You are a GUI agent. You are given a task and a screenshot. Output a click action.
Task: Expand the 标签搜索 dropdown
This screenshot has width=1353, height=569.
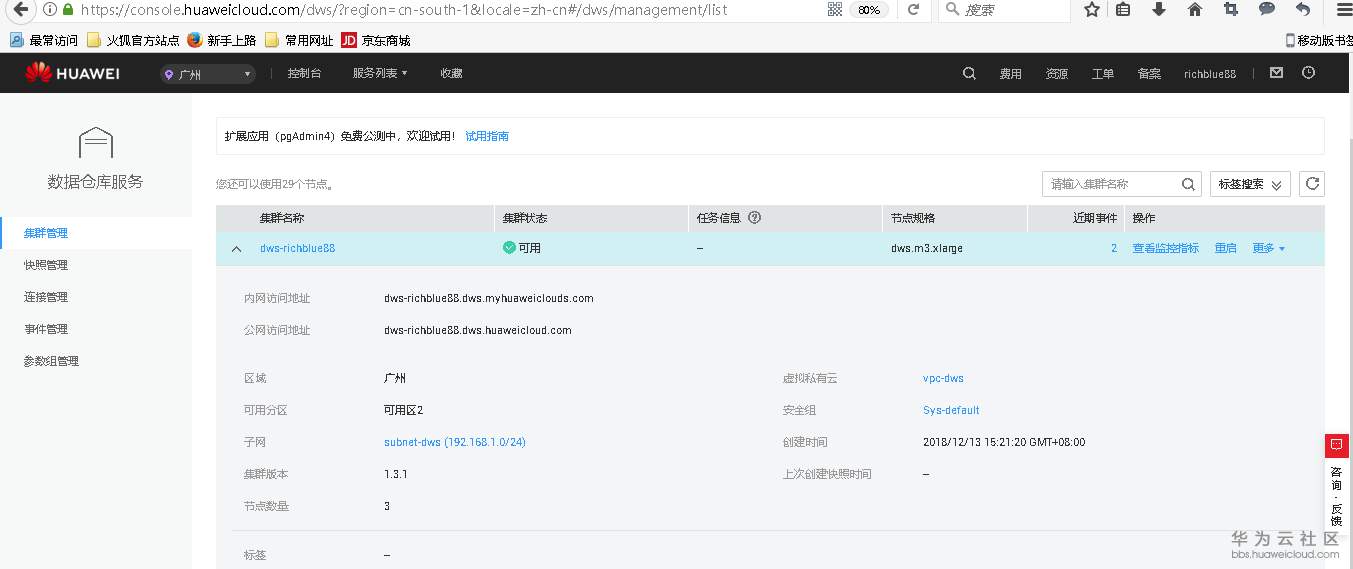pyautogui.click(x=1250, y=184)
